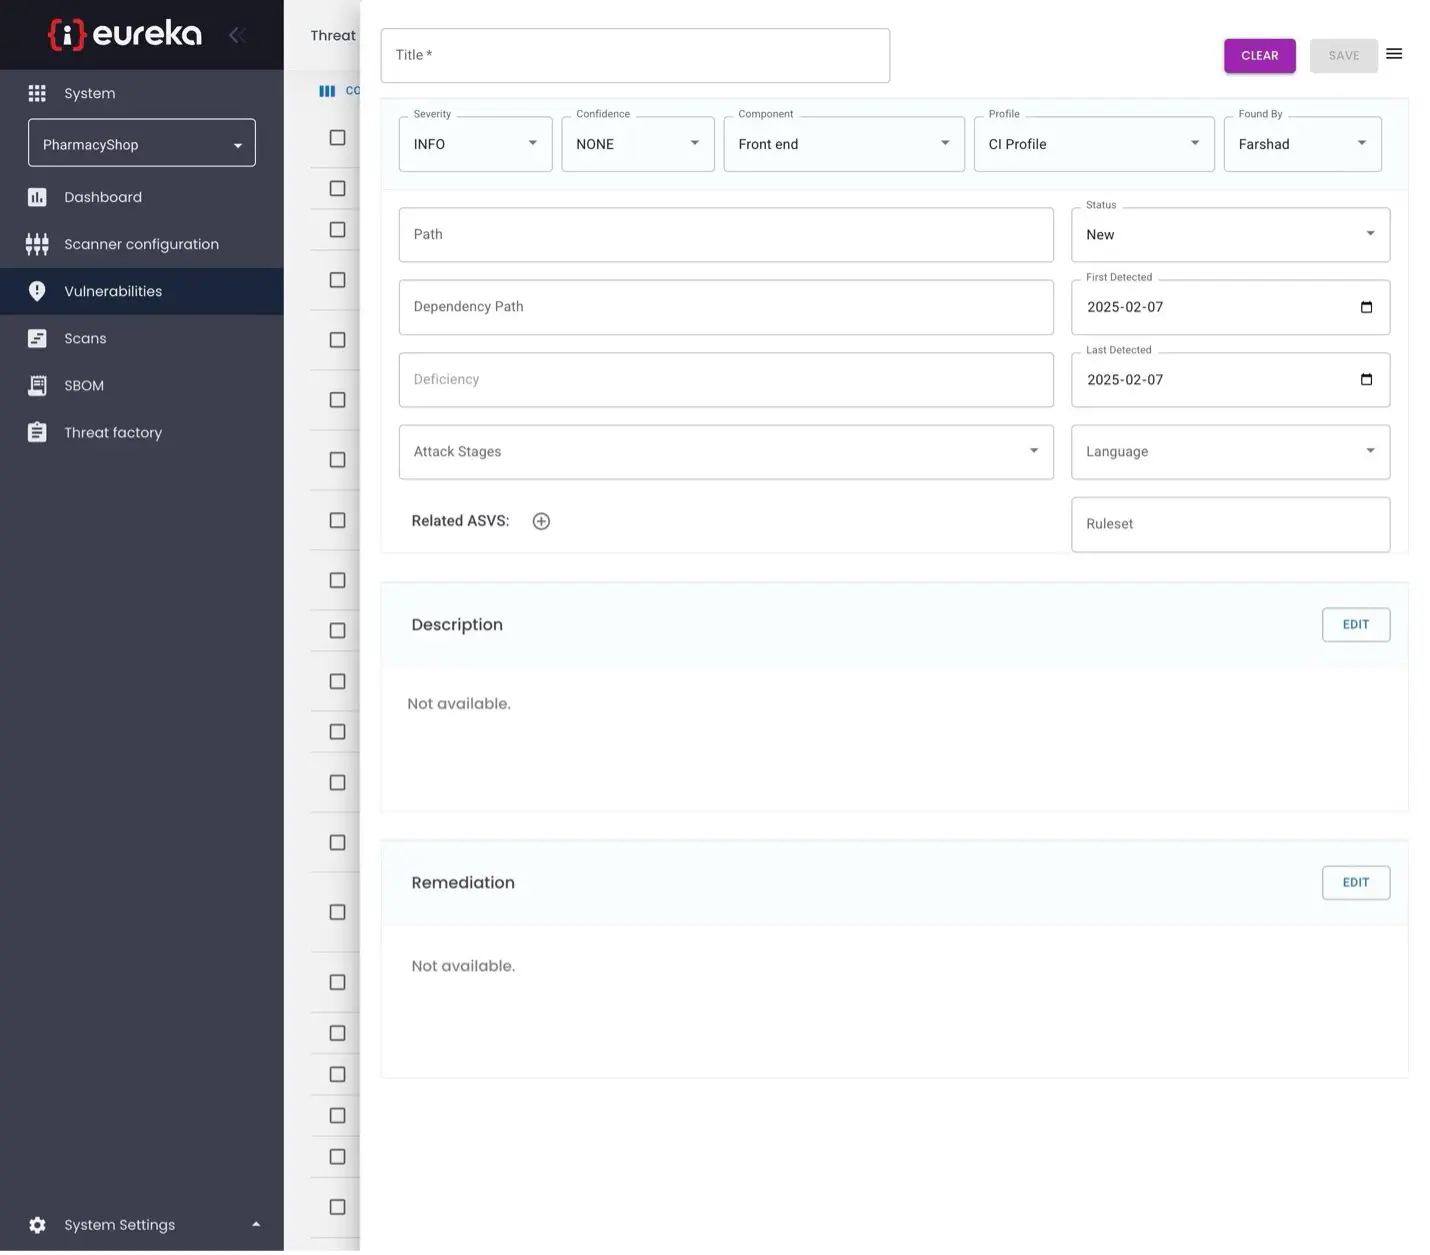Image resolution: width=1430 pixels, height=1255 pixels.
Task: Add a Related ASVS entry with the plus icon
Action: pos(541,520)
